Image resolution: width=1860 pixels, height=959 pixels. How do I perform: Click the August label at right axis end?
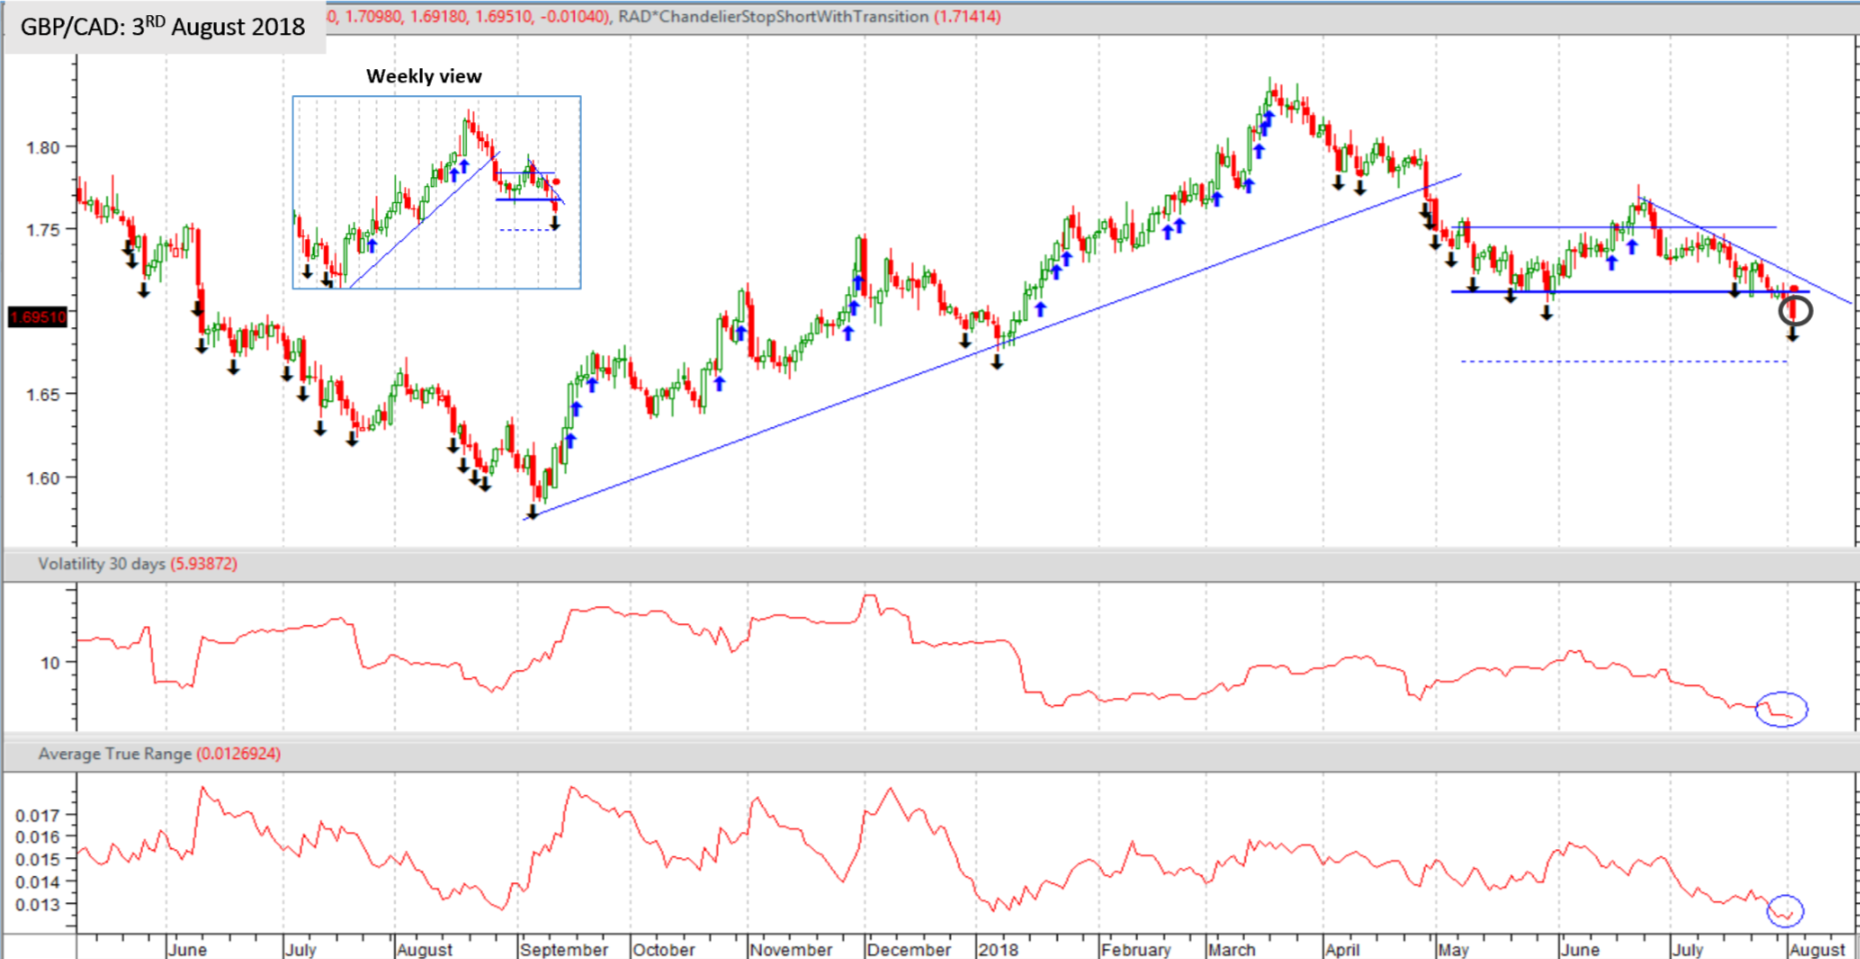[x=1817, y=949]
